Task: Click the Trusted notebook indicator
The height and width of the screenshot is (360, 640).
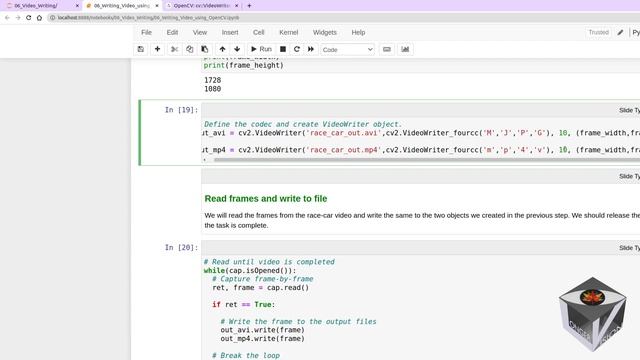Action: click(x=598, y=32)
